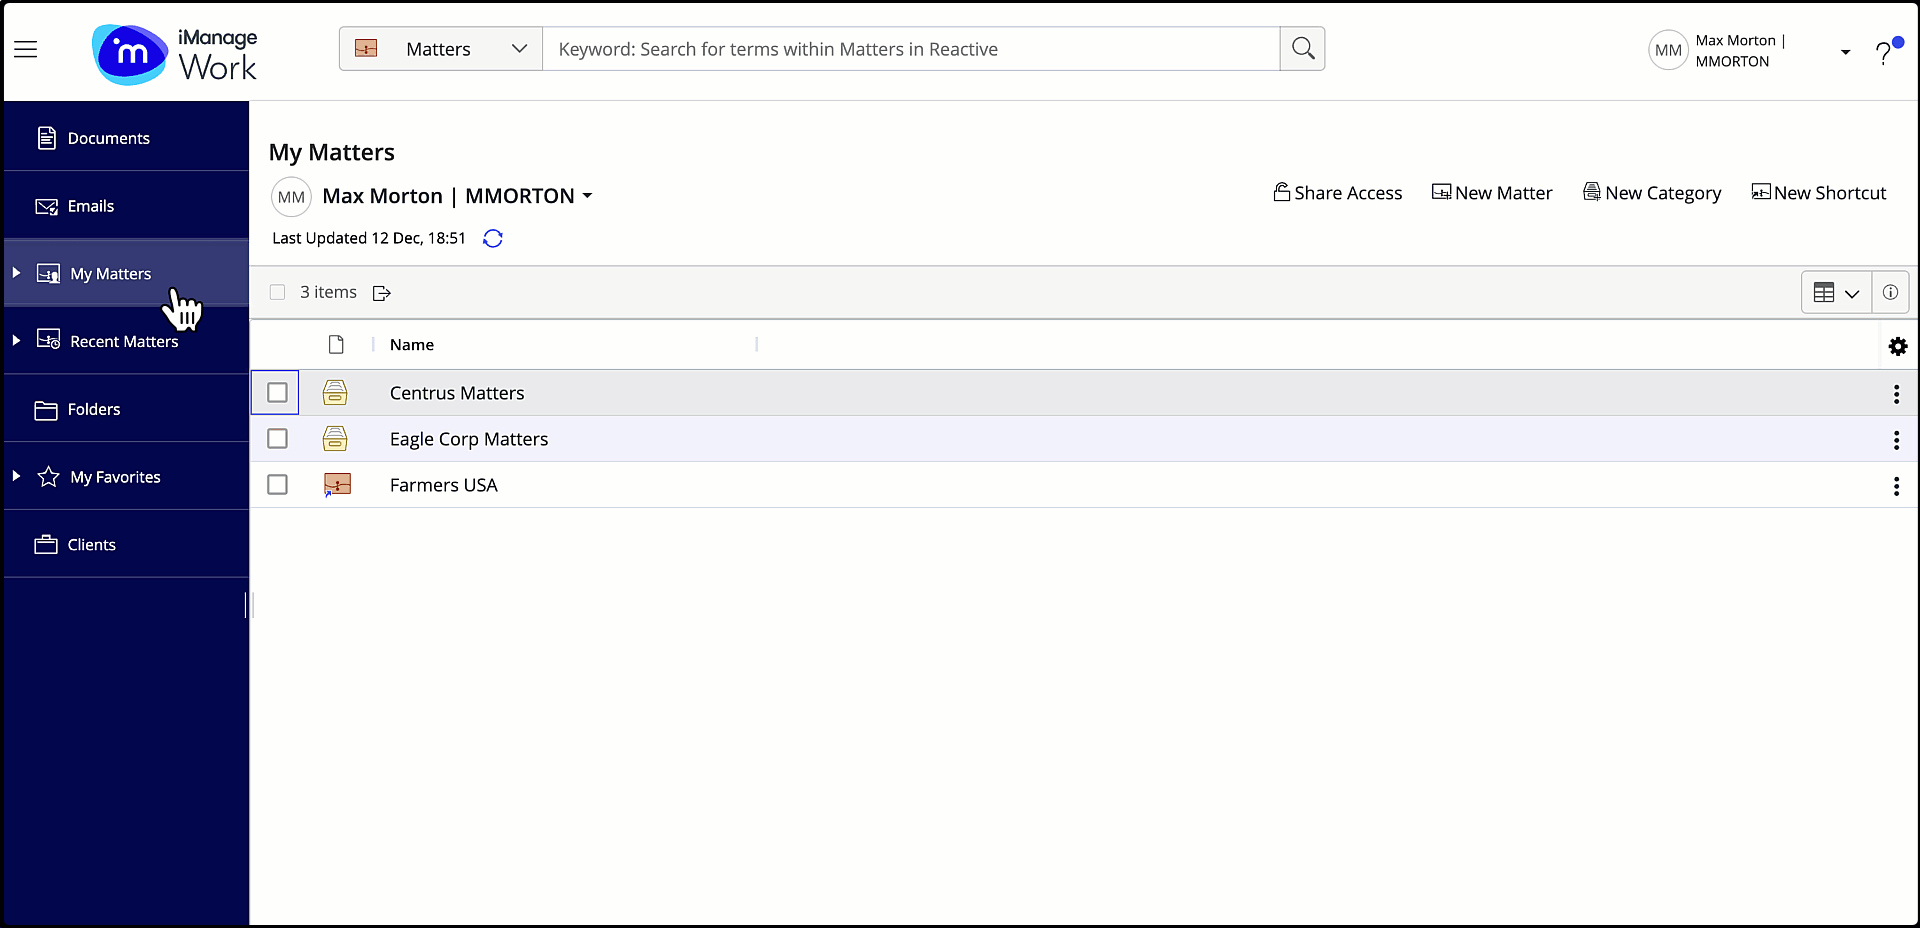Open Recent Matters in the sidebar
Viewport: 1920px width, 928px height.
point(123,341)
